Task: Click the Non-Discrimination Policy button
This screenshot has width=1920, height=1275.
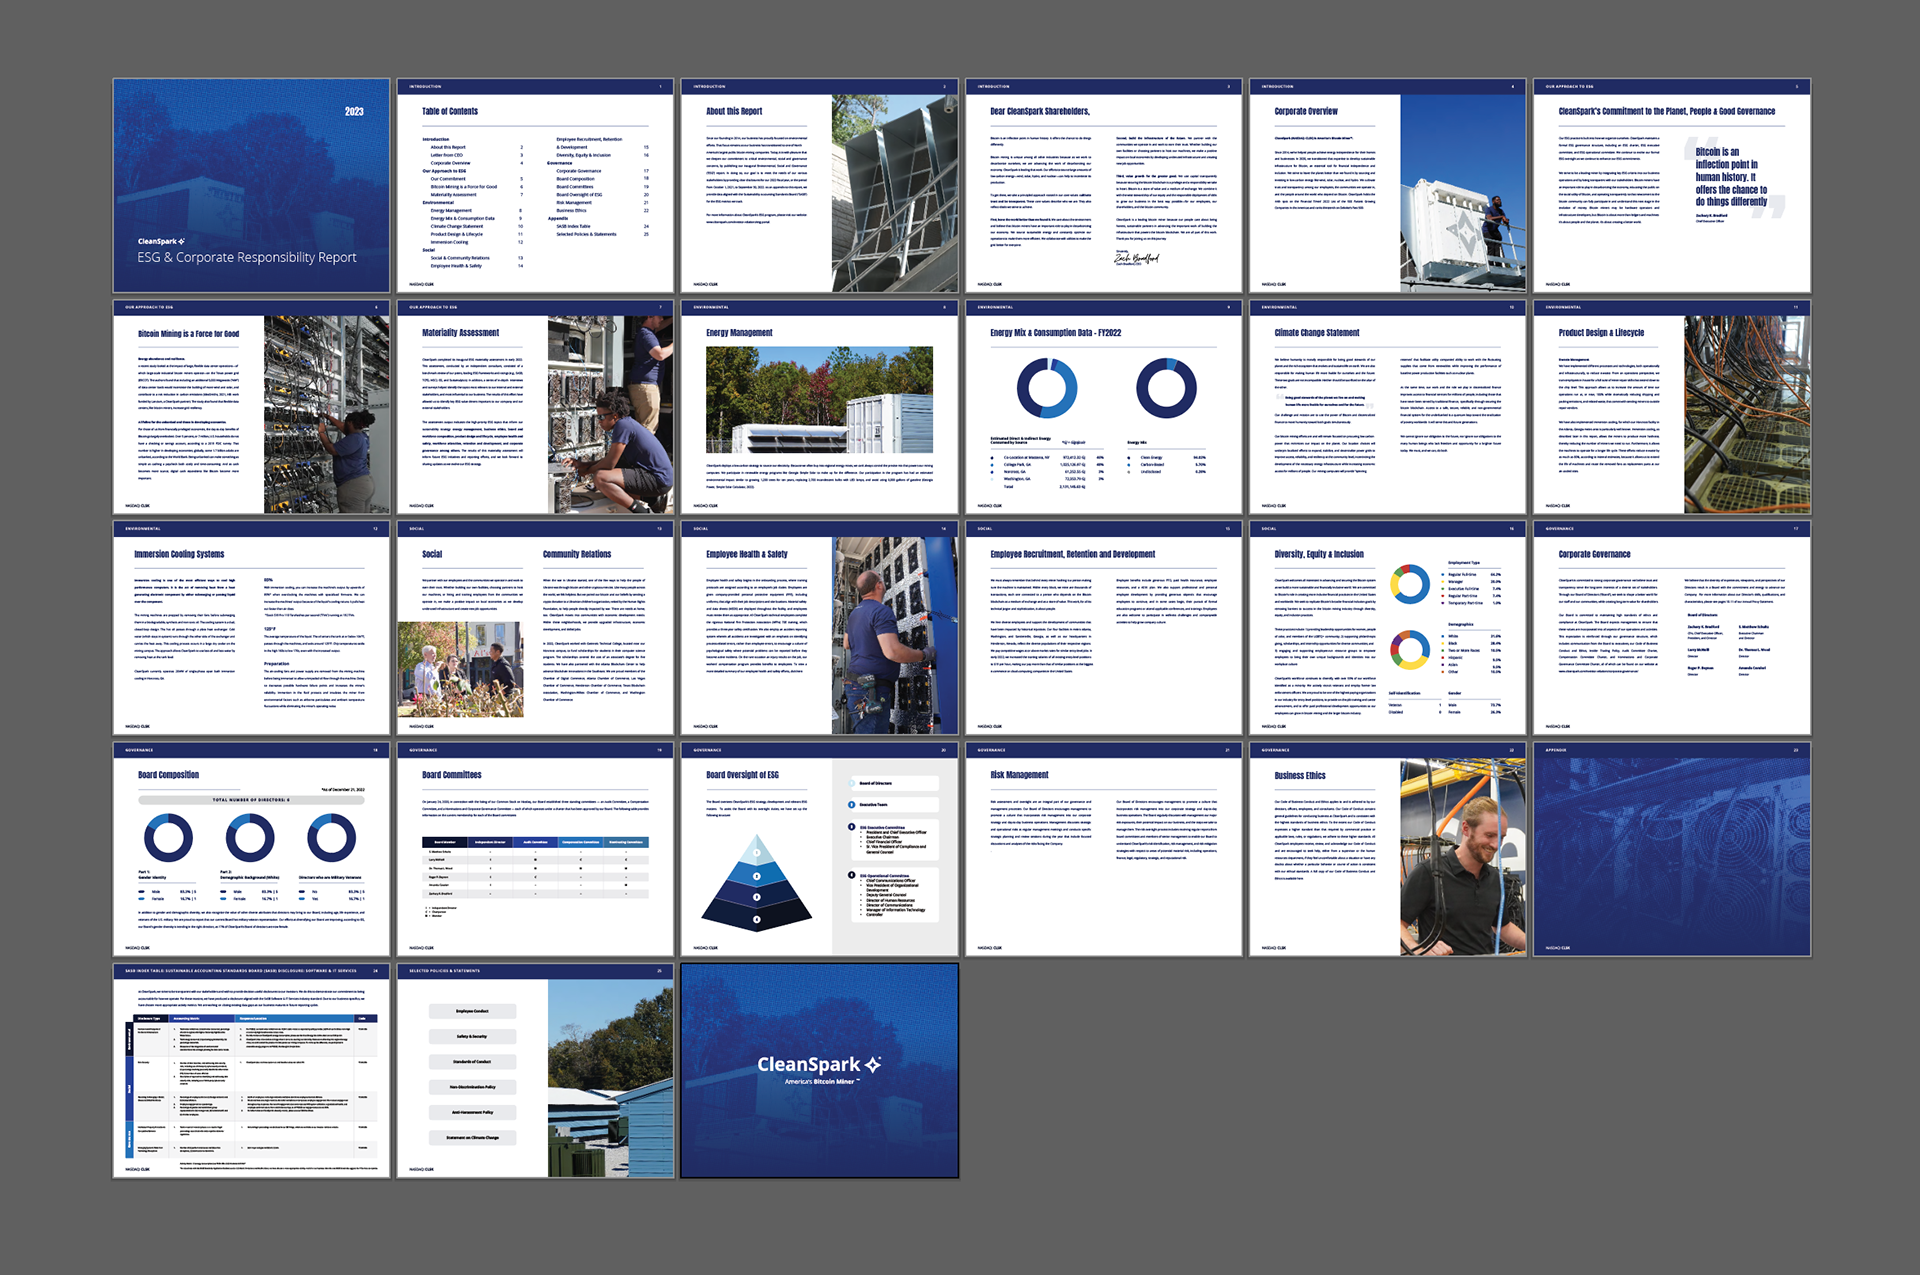Action: pos(472,1087)
